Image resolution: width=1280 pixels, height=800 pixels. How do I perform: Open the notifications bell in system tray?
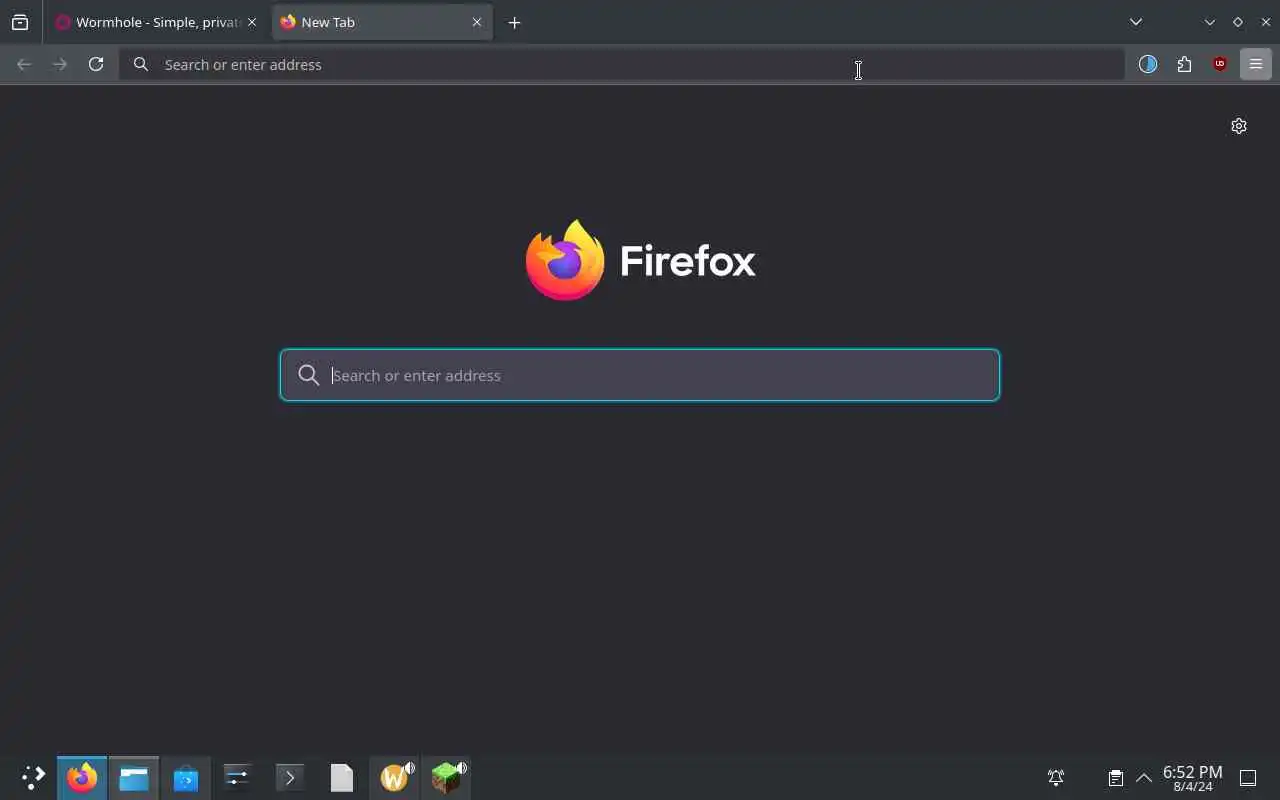click(1056, 777)
